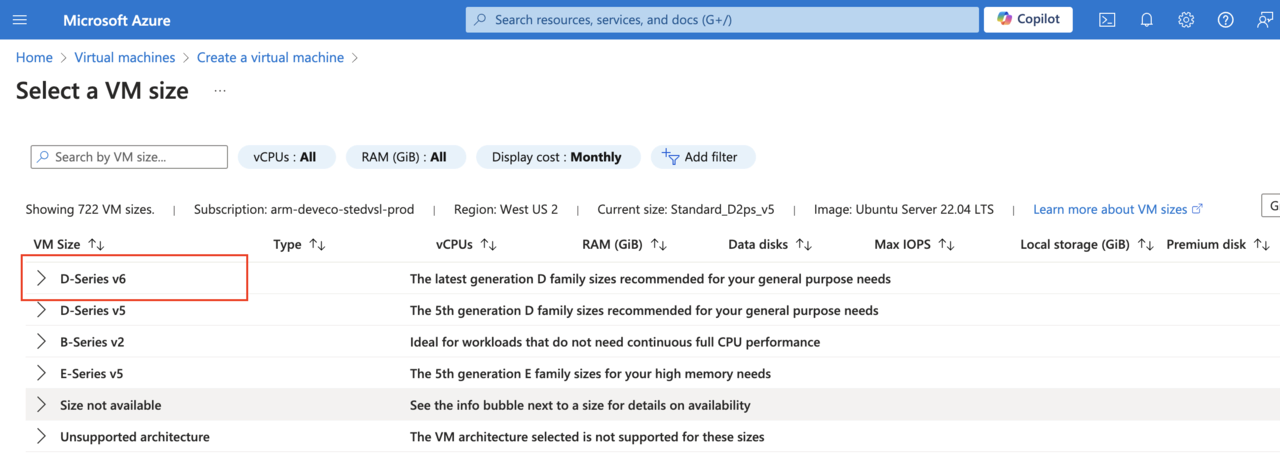Expand the Unsupported architecture group
The width and height of the screenshot is (1280, 466).
click(41, 437)
